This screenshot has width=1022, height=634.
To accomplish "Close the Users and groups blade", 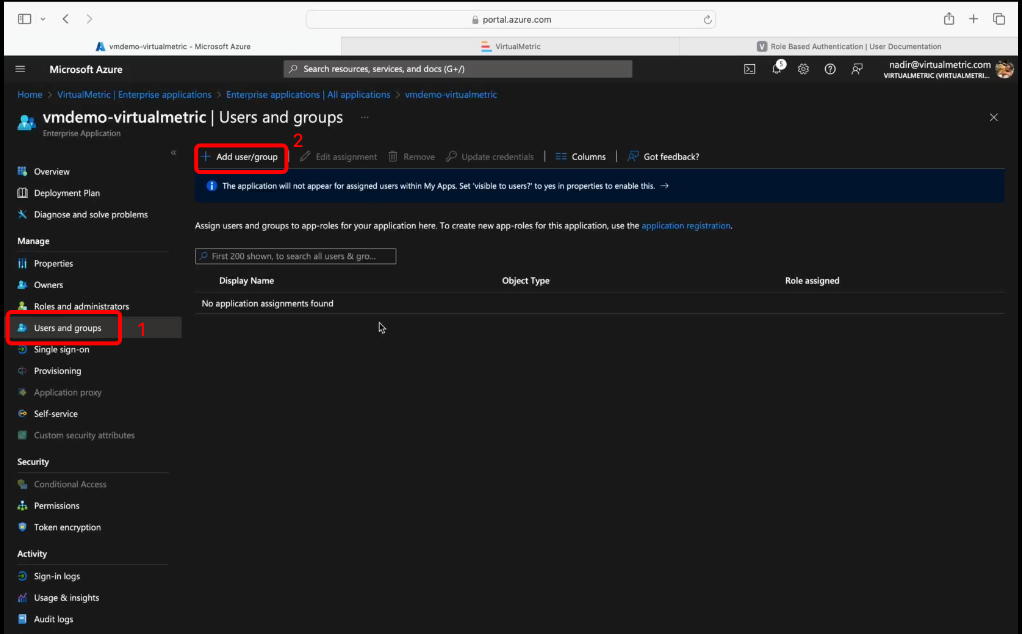I will tap(993, 117).
